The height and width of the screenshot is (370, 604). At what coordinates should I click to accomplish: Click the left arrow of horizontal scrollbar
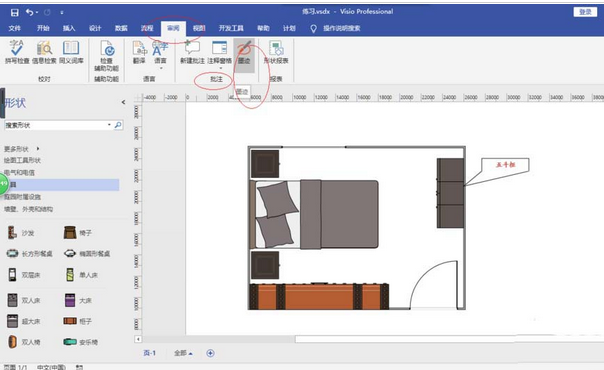click(138, 339)
